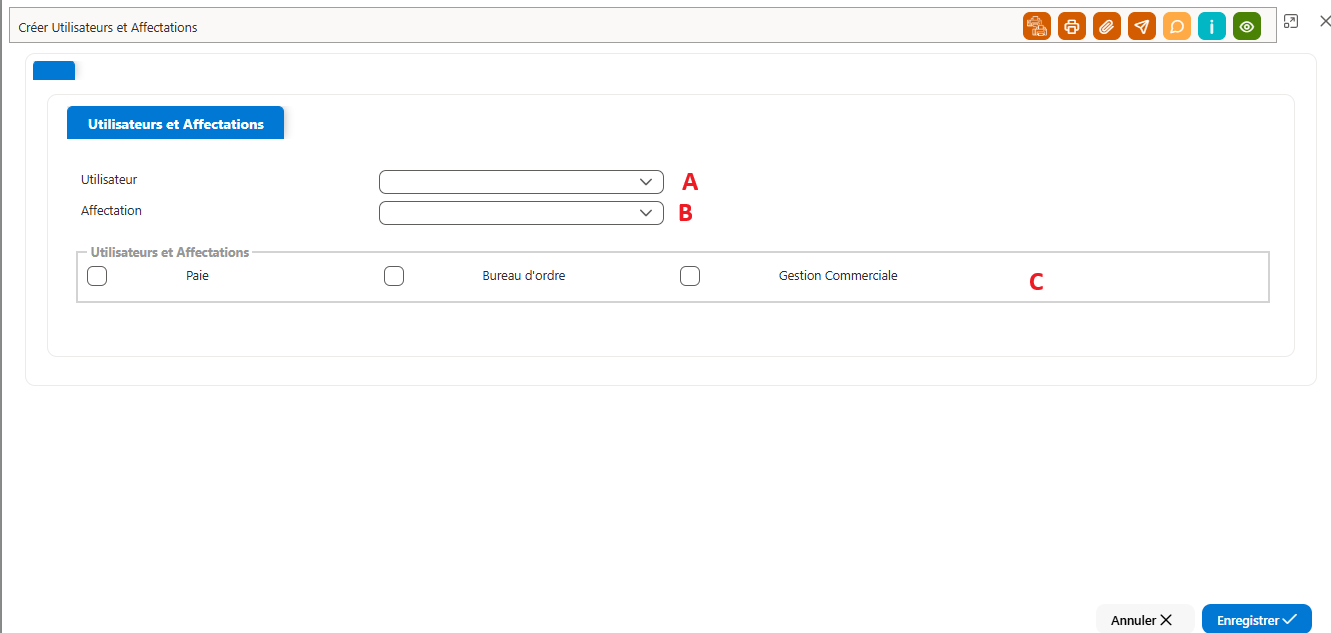Click inside the Utilisateur combo box field
This screenshot has width=1331, height=633.
[x=521, y=182]
